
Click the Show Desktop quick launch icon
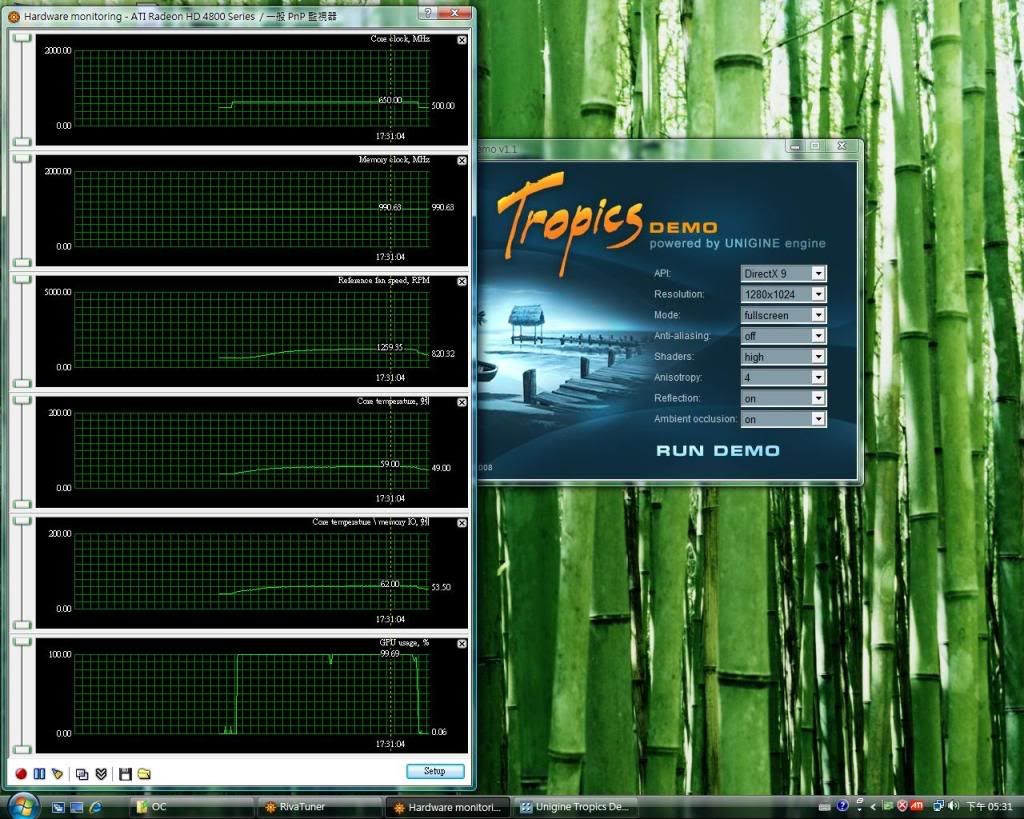click(x=58, y=807)
